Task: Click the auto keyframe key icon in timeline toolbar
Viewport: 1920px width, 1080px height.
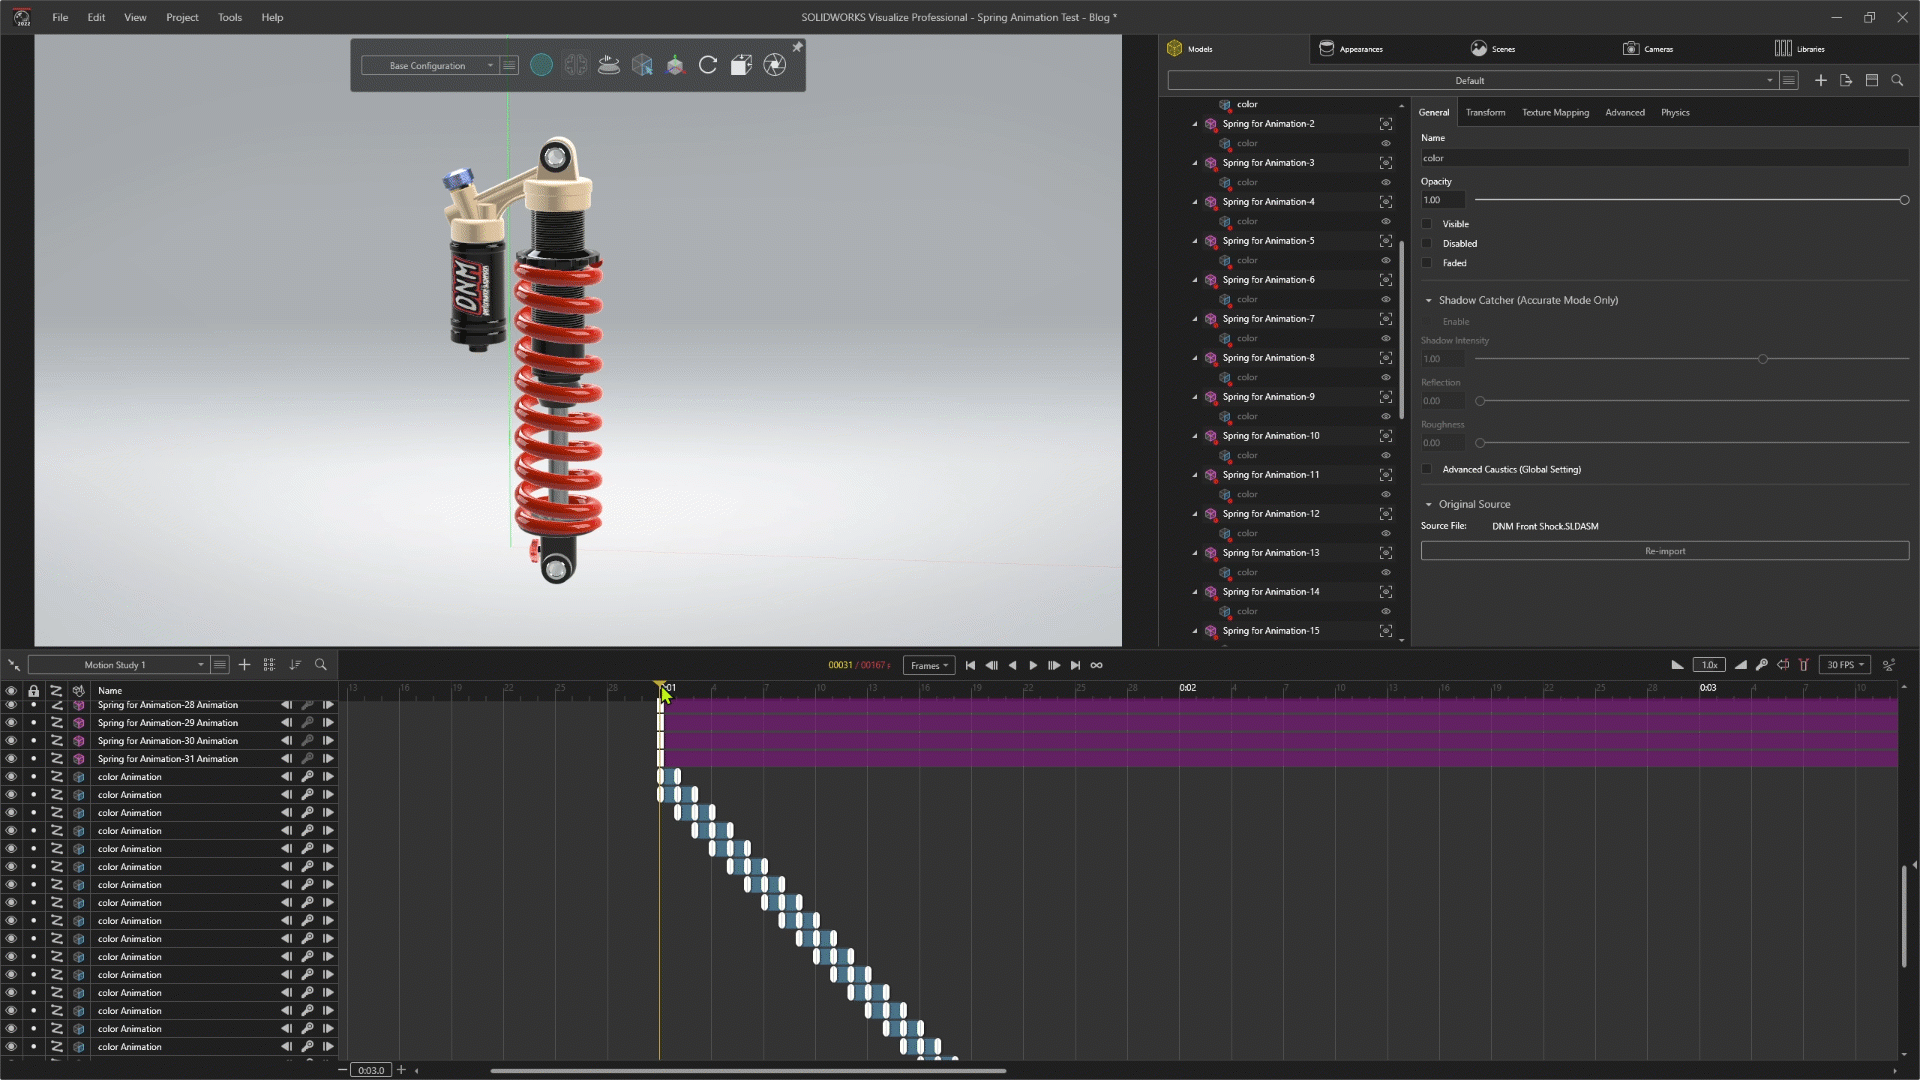Action: pos(1762,665)
